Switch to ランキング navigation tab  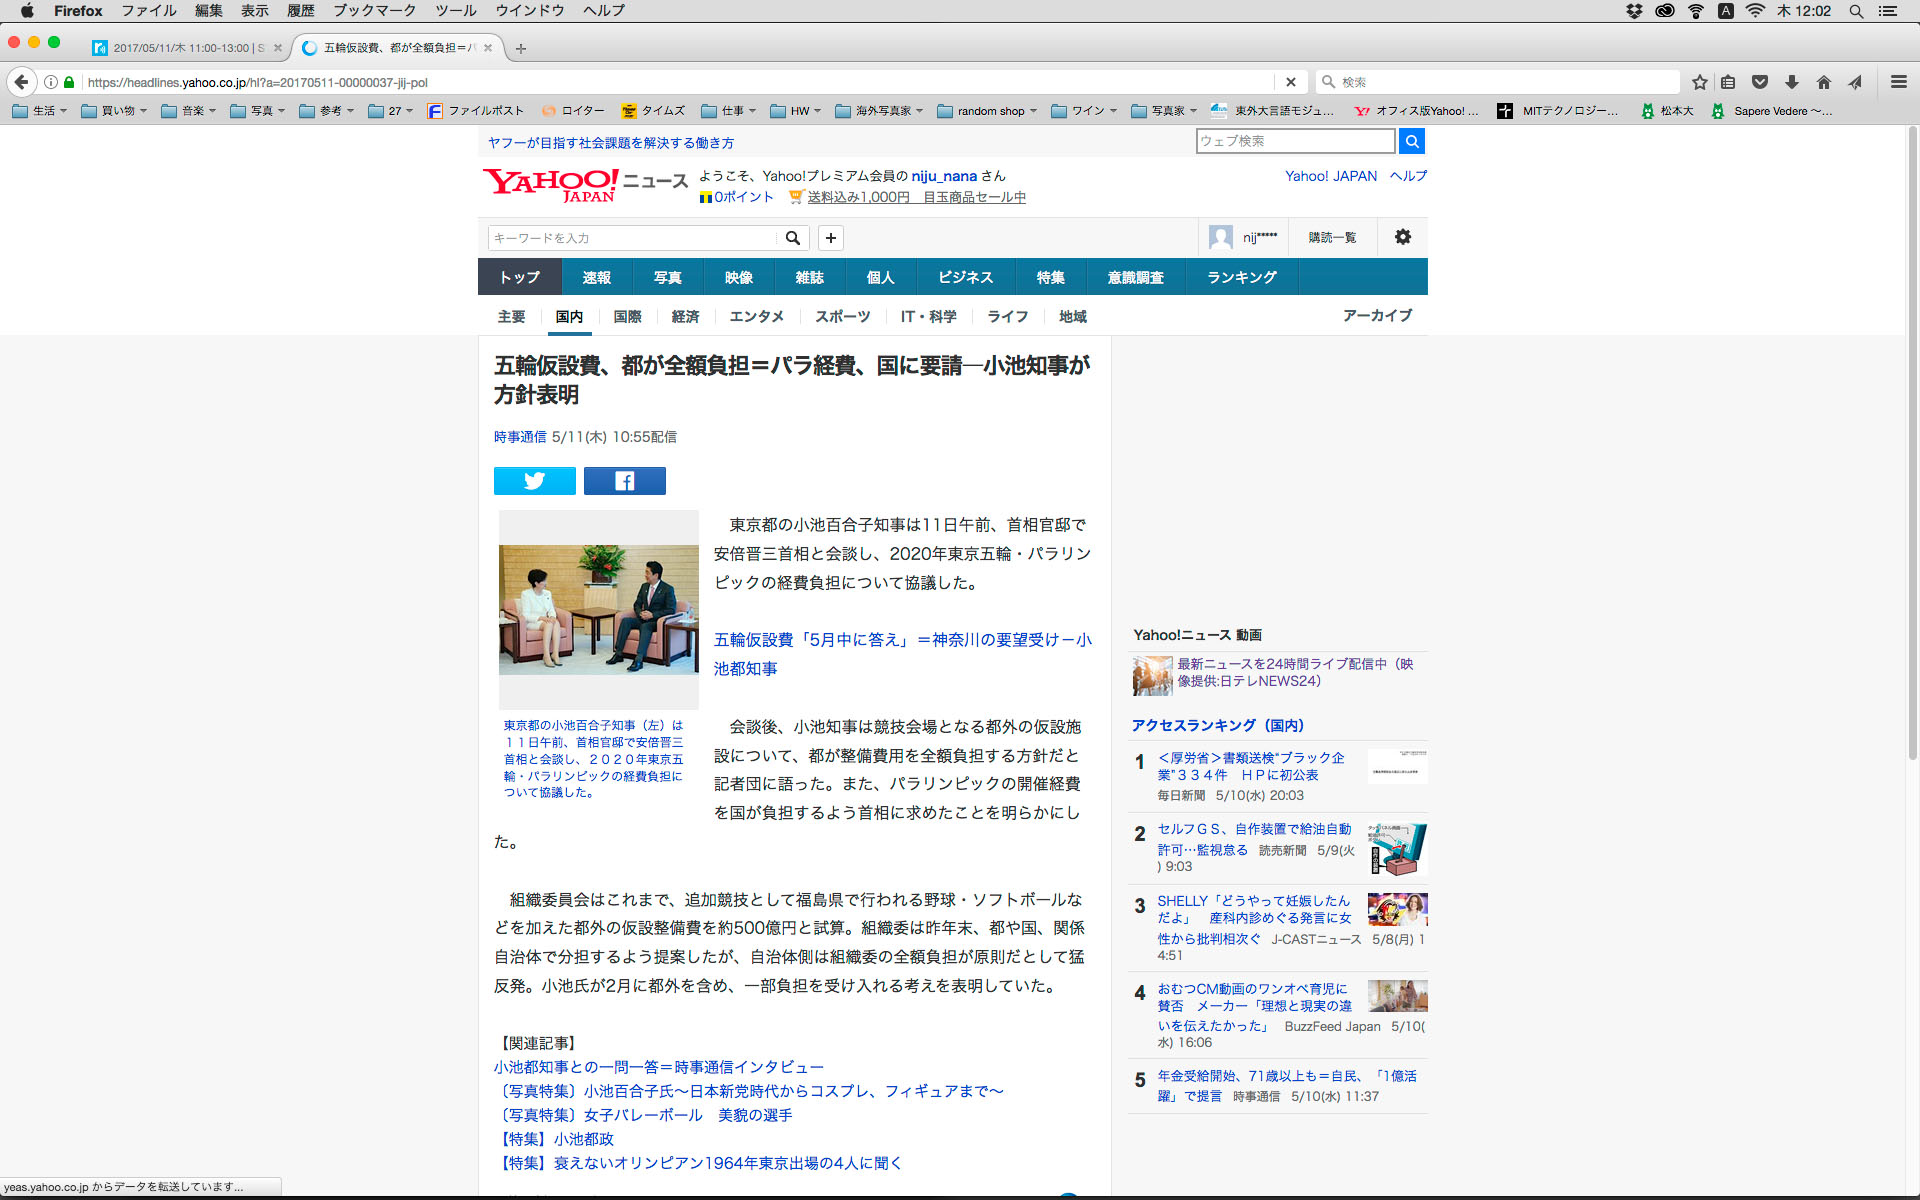click(x=1241, y=277)
